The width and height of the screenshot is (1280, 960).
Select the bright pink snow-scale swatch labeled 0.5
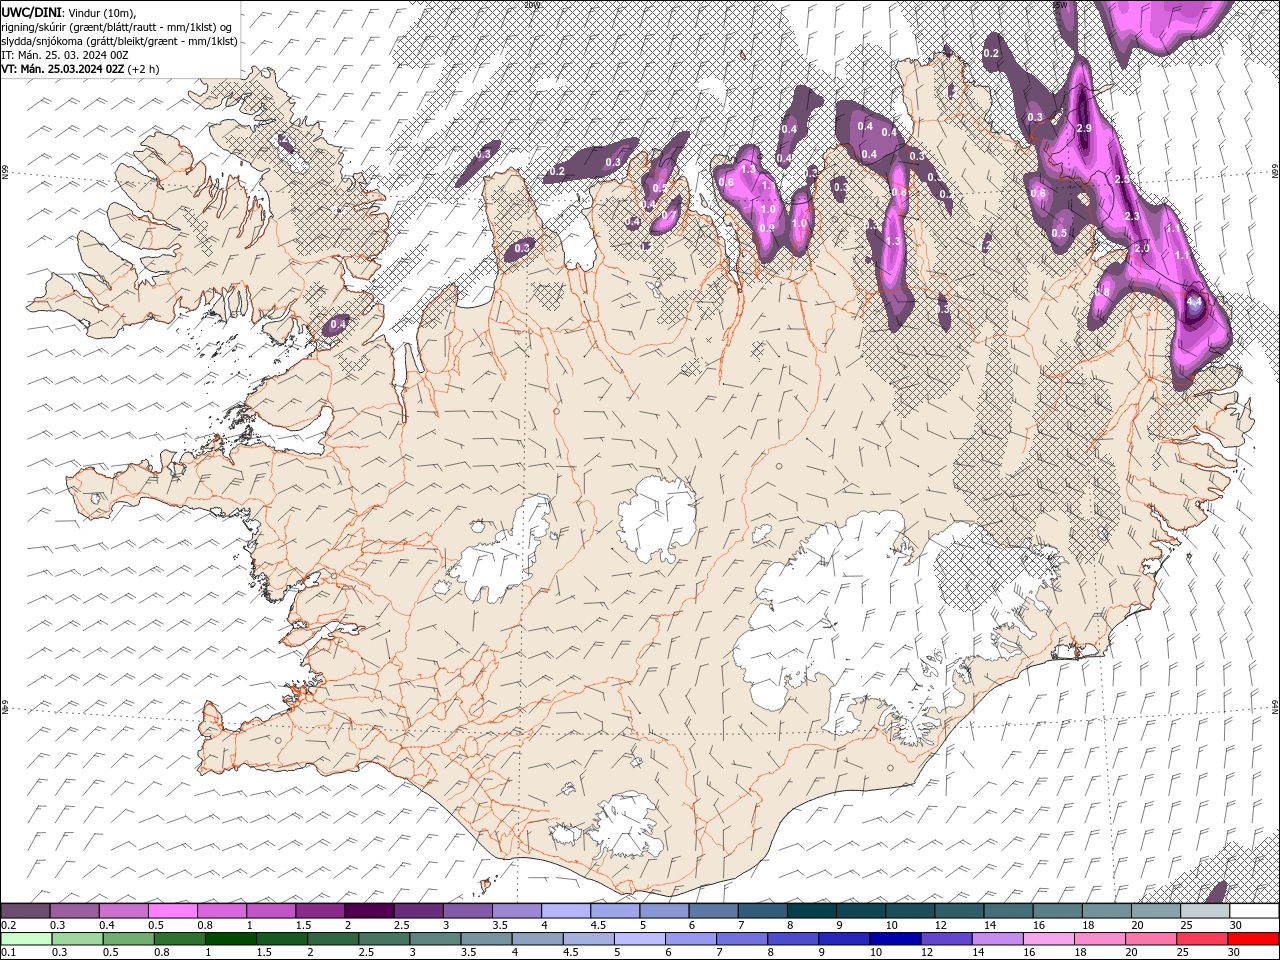172,911
